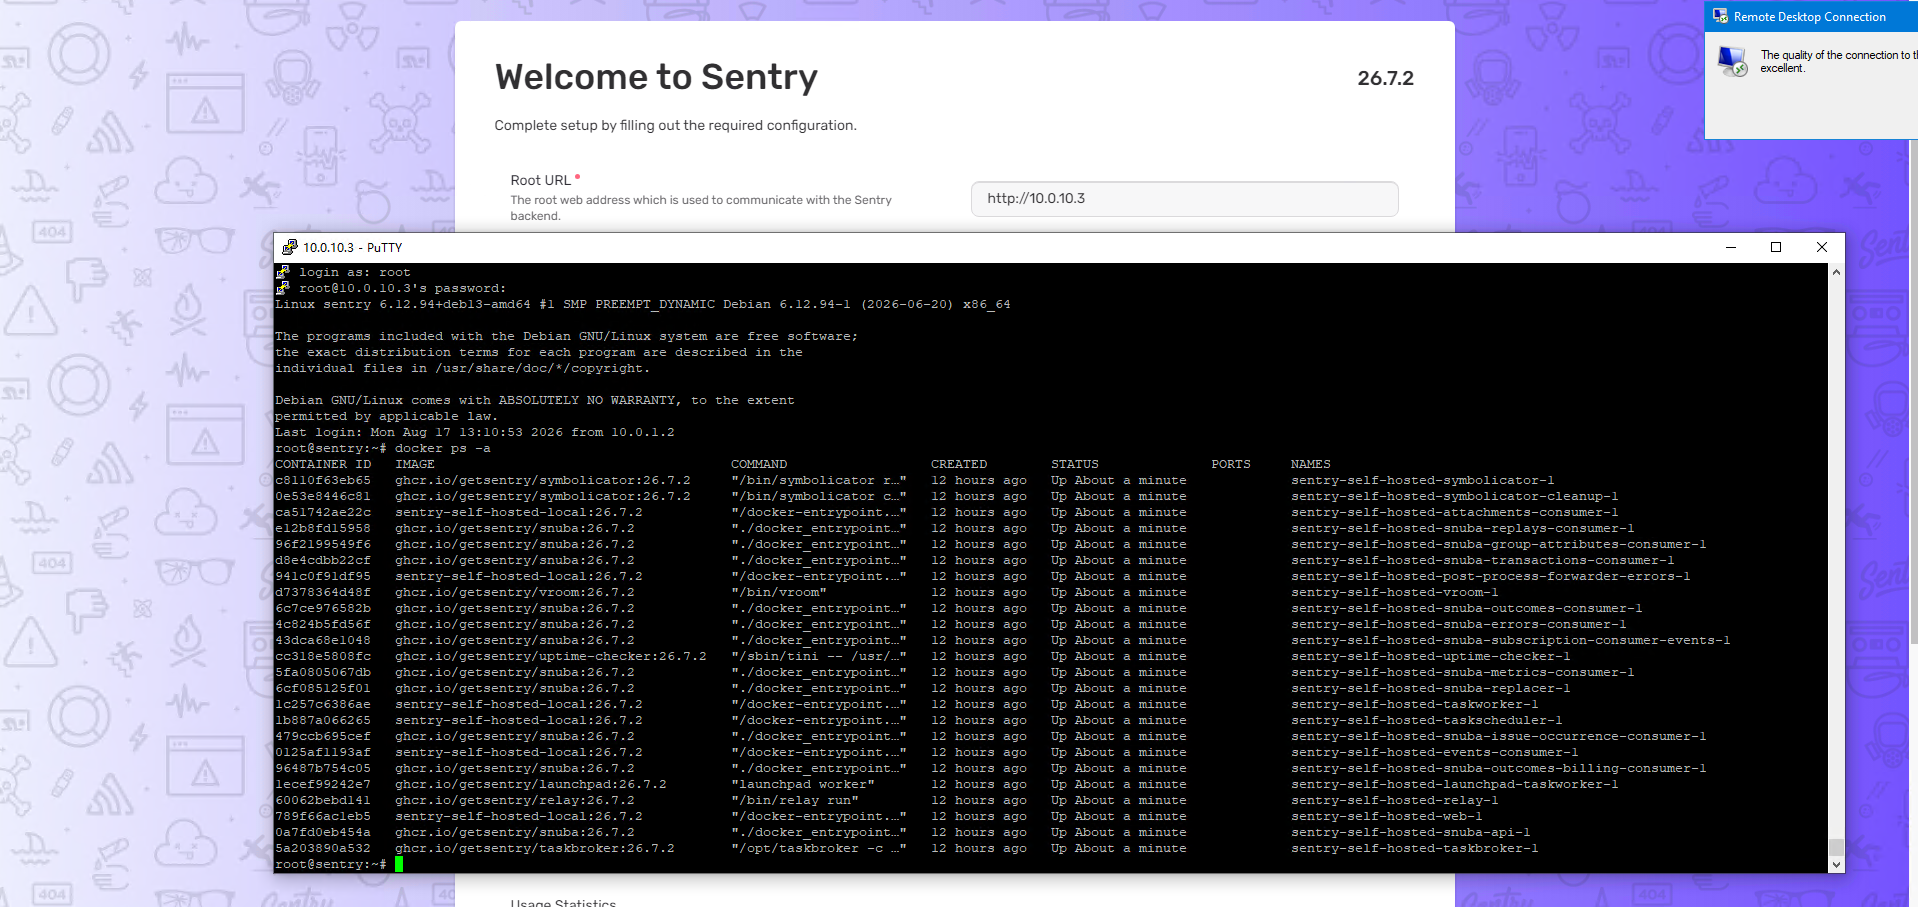Click container ID c8110f63eb65
The width and height of the screenshot is (1918, 907).
tap(323, 480)
